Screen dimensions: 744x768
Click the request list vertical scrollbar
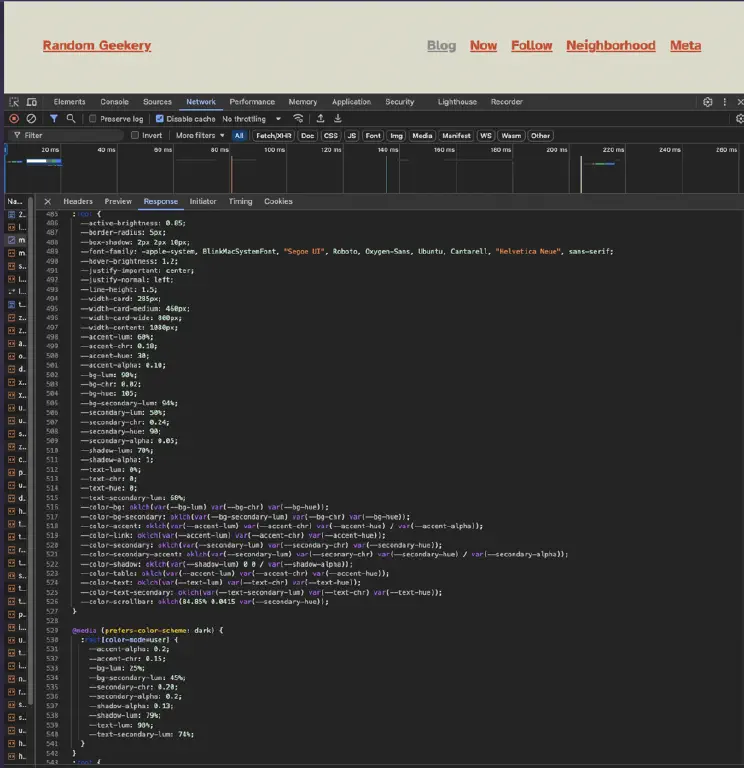31,451
